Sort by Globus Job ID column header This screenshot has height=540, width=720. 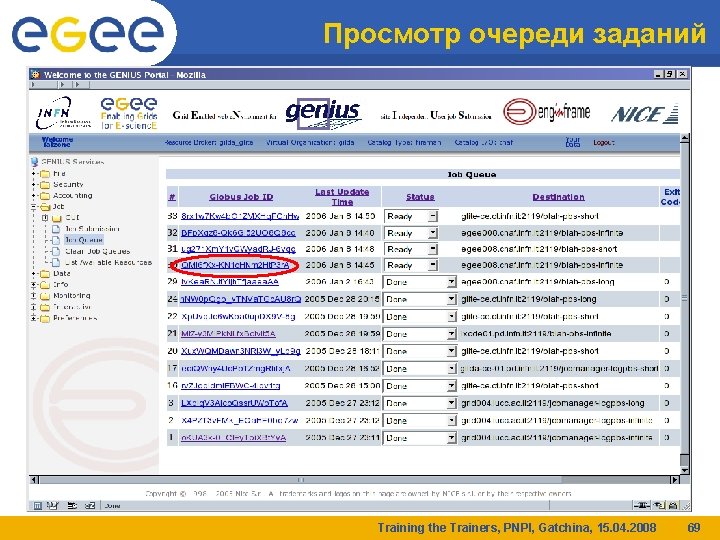[241, 197]
